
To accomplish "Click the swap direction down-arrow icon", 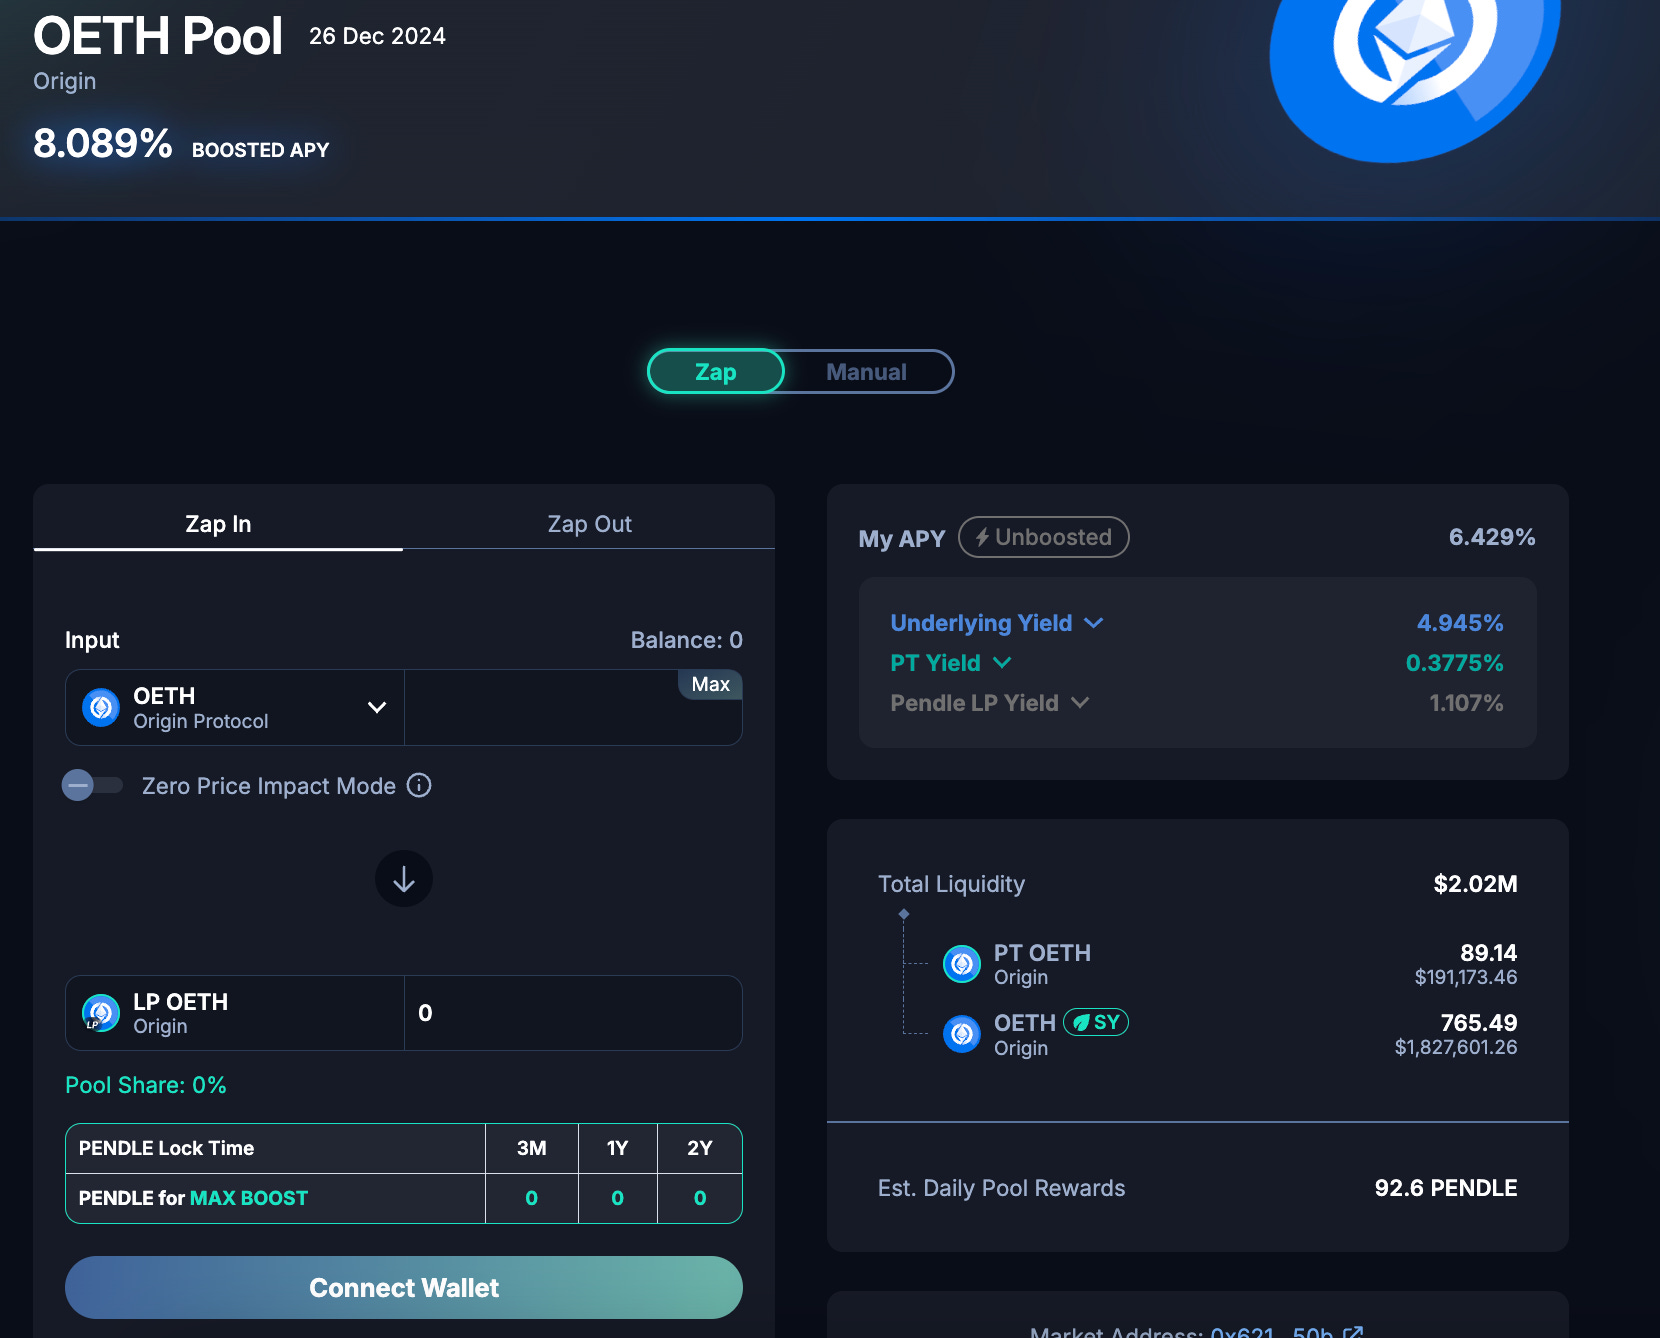I will pos(404,879).
